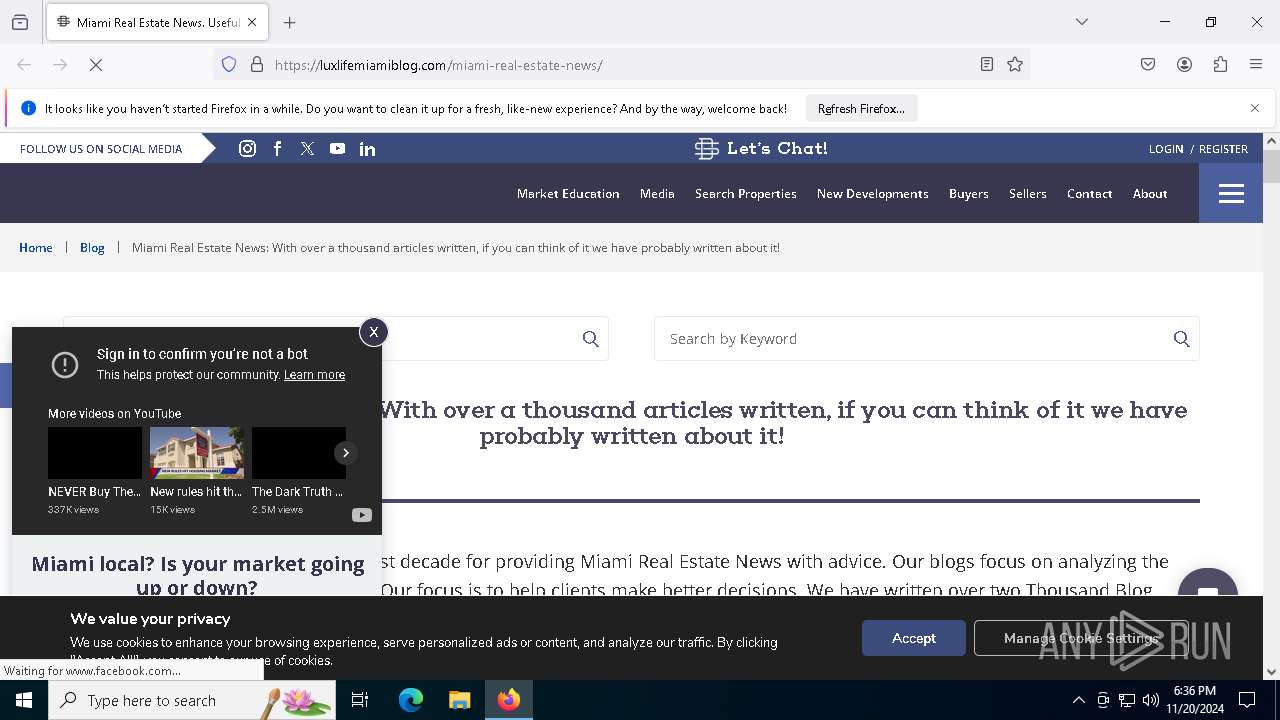Click the LOGIN link
The height and width of the screenshot is (720, 1280).
(x=1166, y=149)
